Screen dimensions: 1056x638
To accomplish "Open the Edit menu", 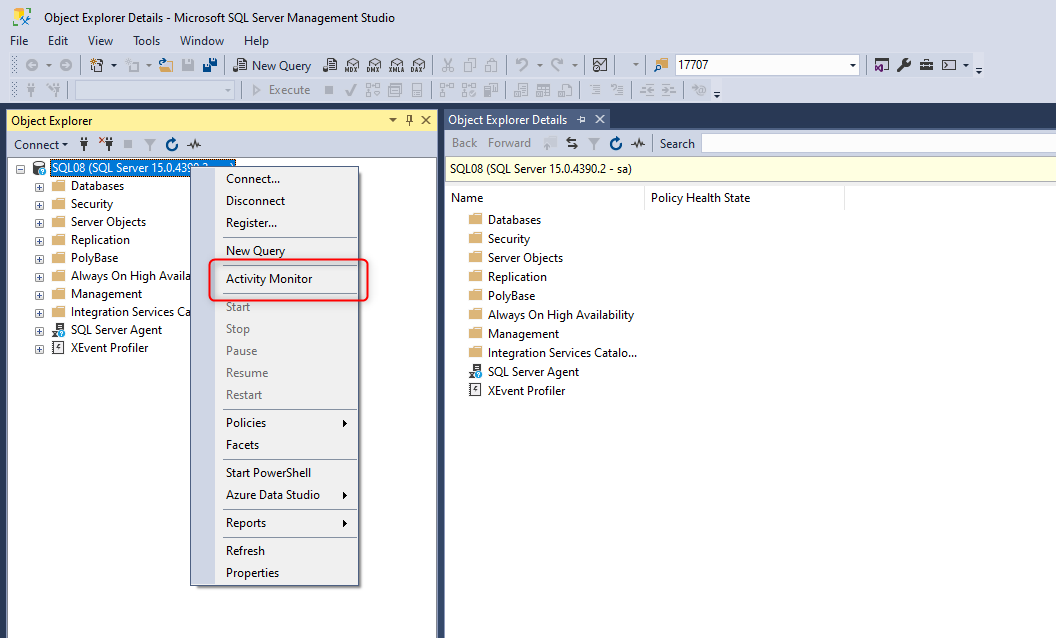I will pyautogui.click(x=58, y=40).
